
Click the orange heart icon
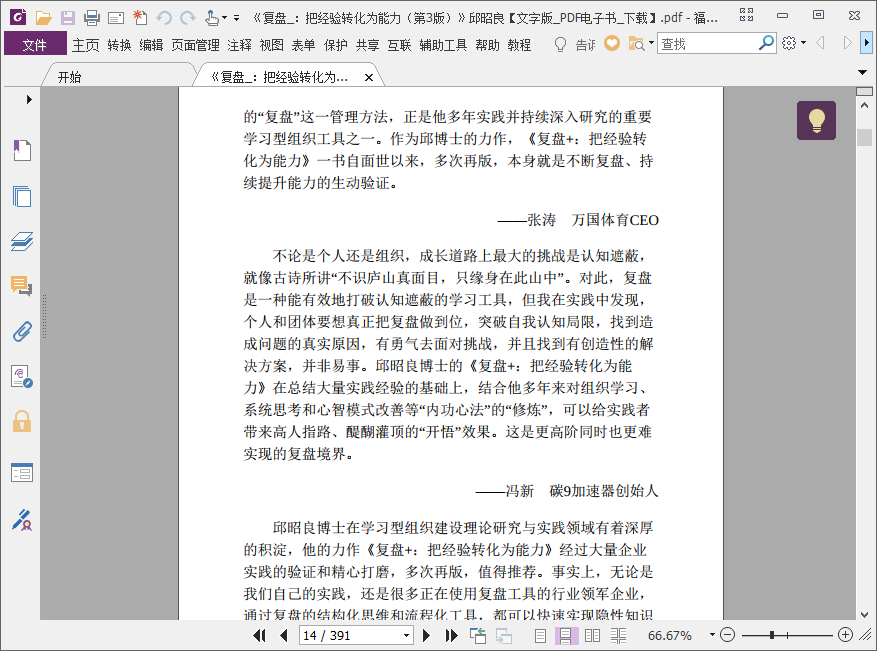[x=612, y=43]
